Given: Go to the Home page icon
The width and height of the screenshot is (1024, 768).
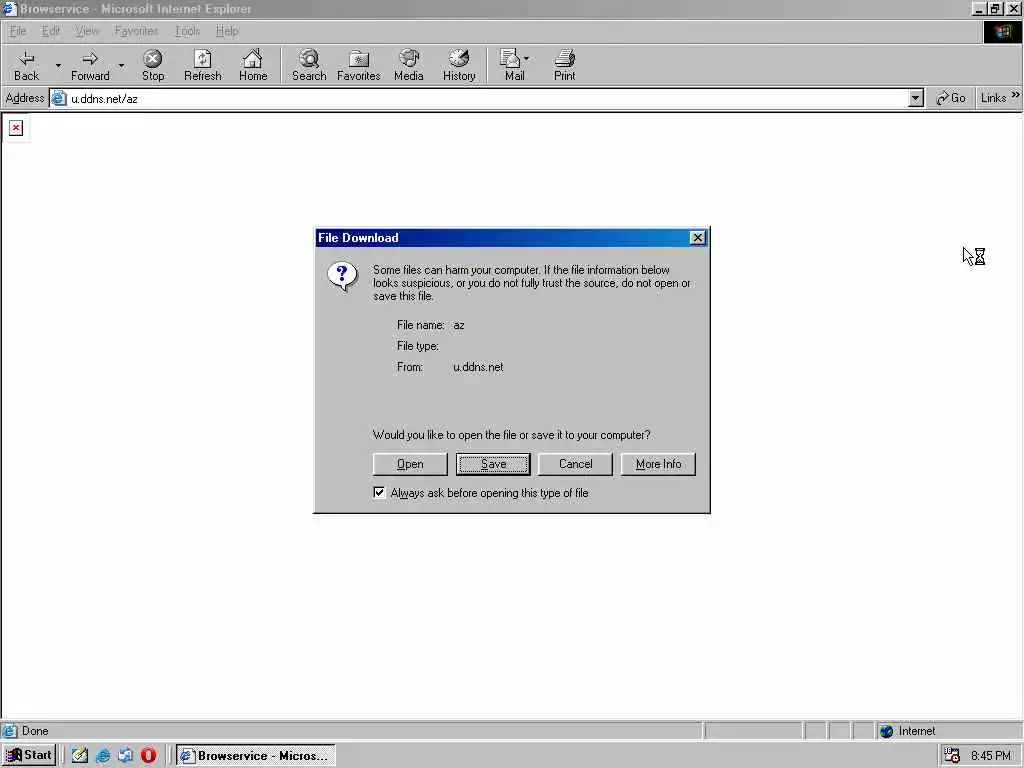Looking at the screenshot, I should click(x=253, y=65).
